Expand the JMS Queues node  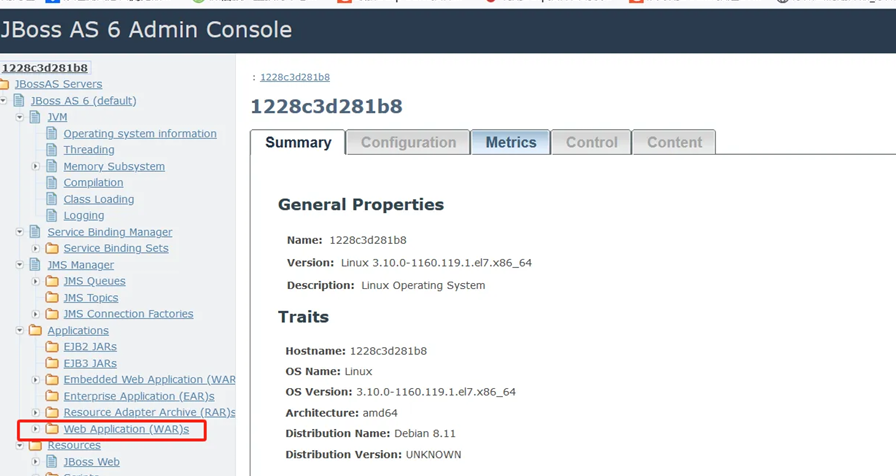click(35, 281)
